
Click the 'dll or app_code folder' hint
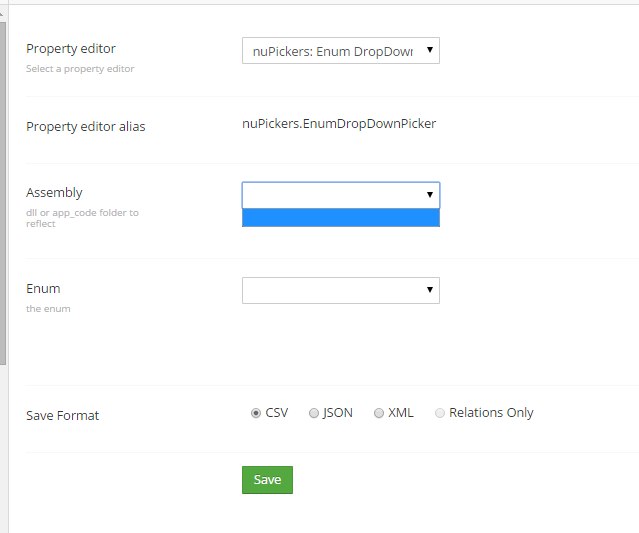(x=82, y=218)
